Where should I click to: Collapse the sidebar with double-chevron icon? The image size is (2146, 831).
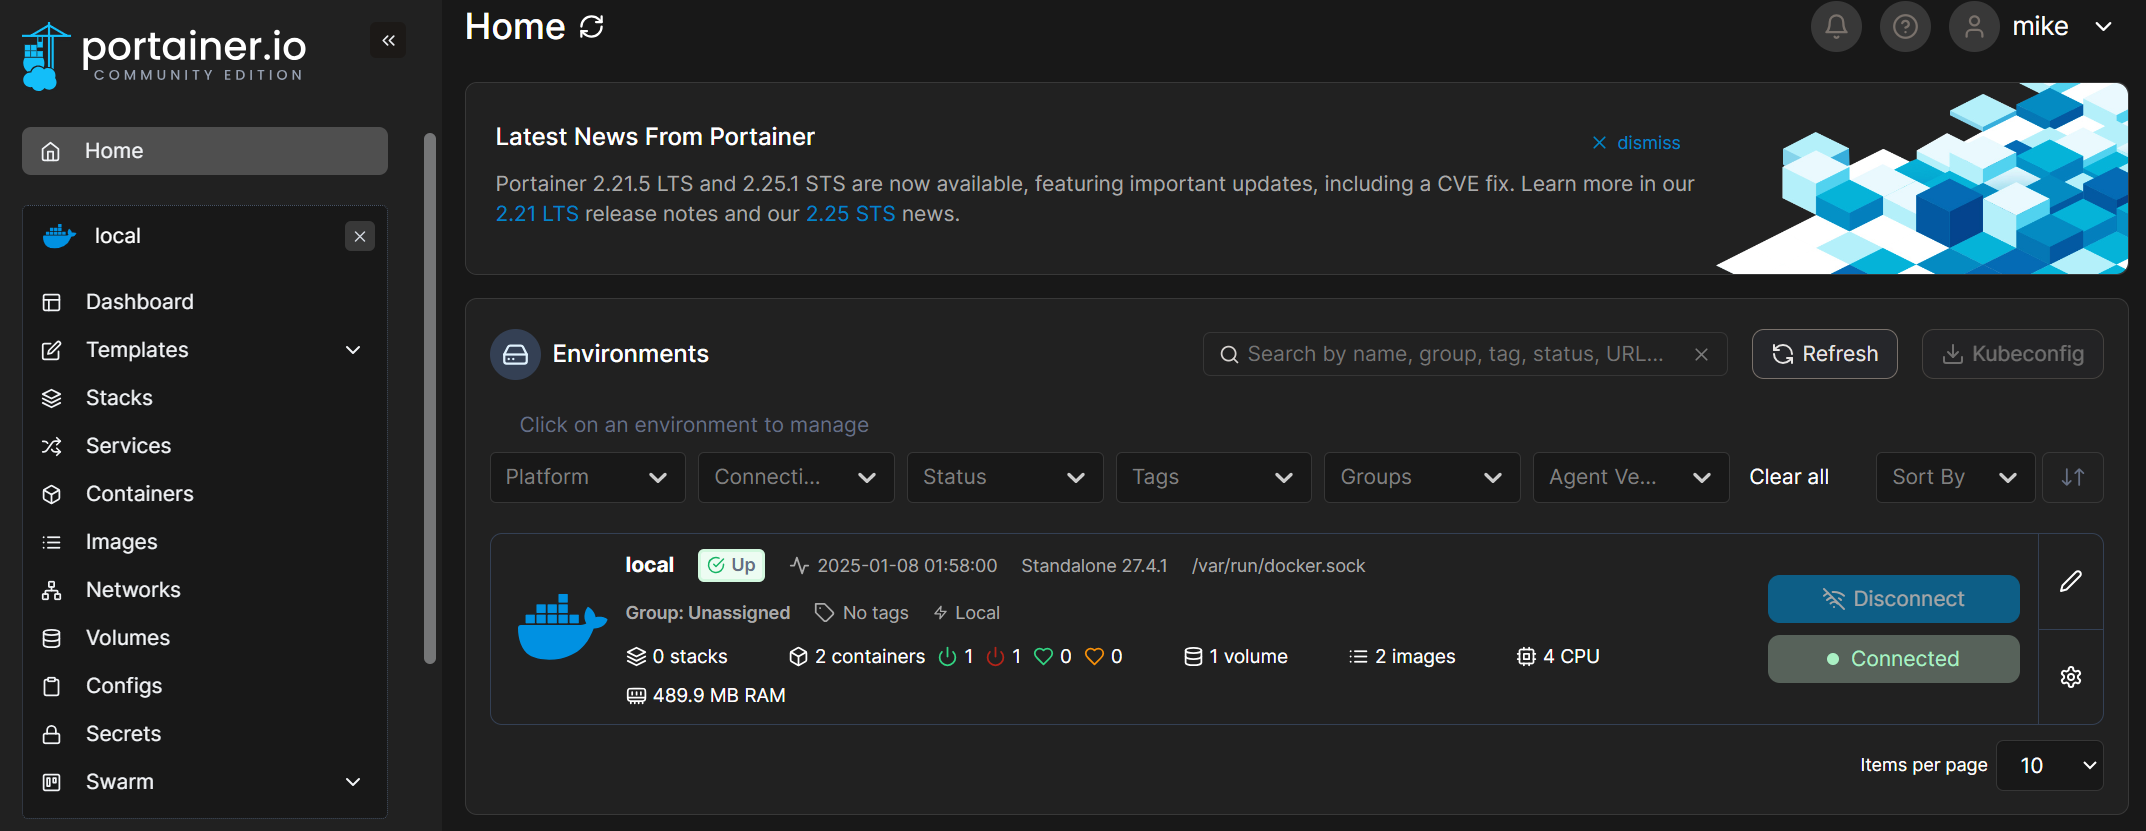388,40
